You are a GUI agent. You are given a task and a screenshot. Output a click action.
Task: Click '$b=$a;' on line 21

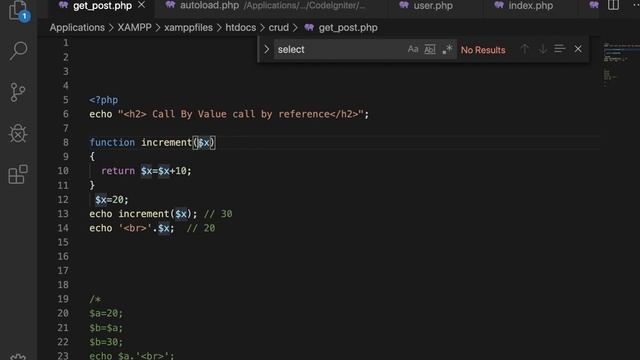click(106, 328)
